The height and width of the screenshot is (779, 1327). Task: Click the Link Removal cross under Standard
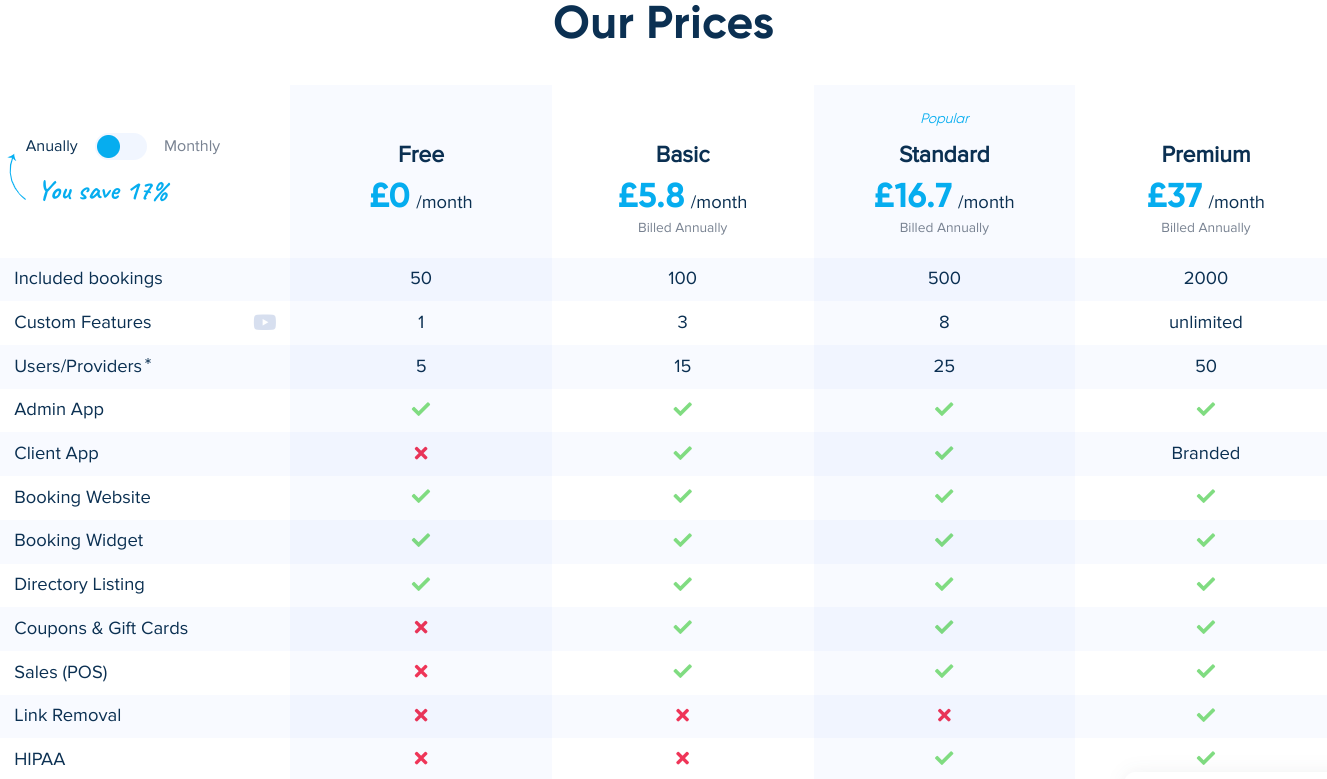tap(944, 715)
